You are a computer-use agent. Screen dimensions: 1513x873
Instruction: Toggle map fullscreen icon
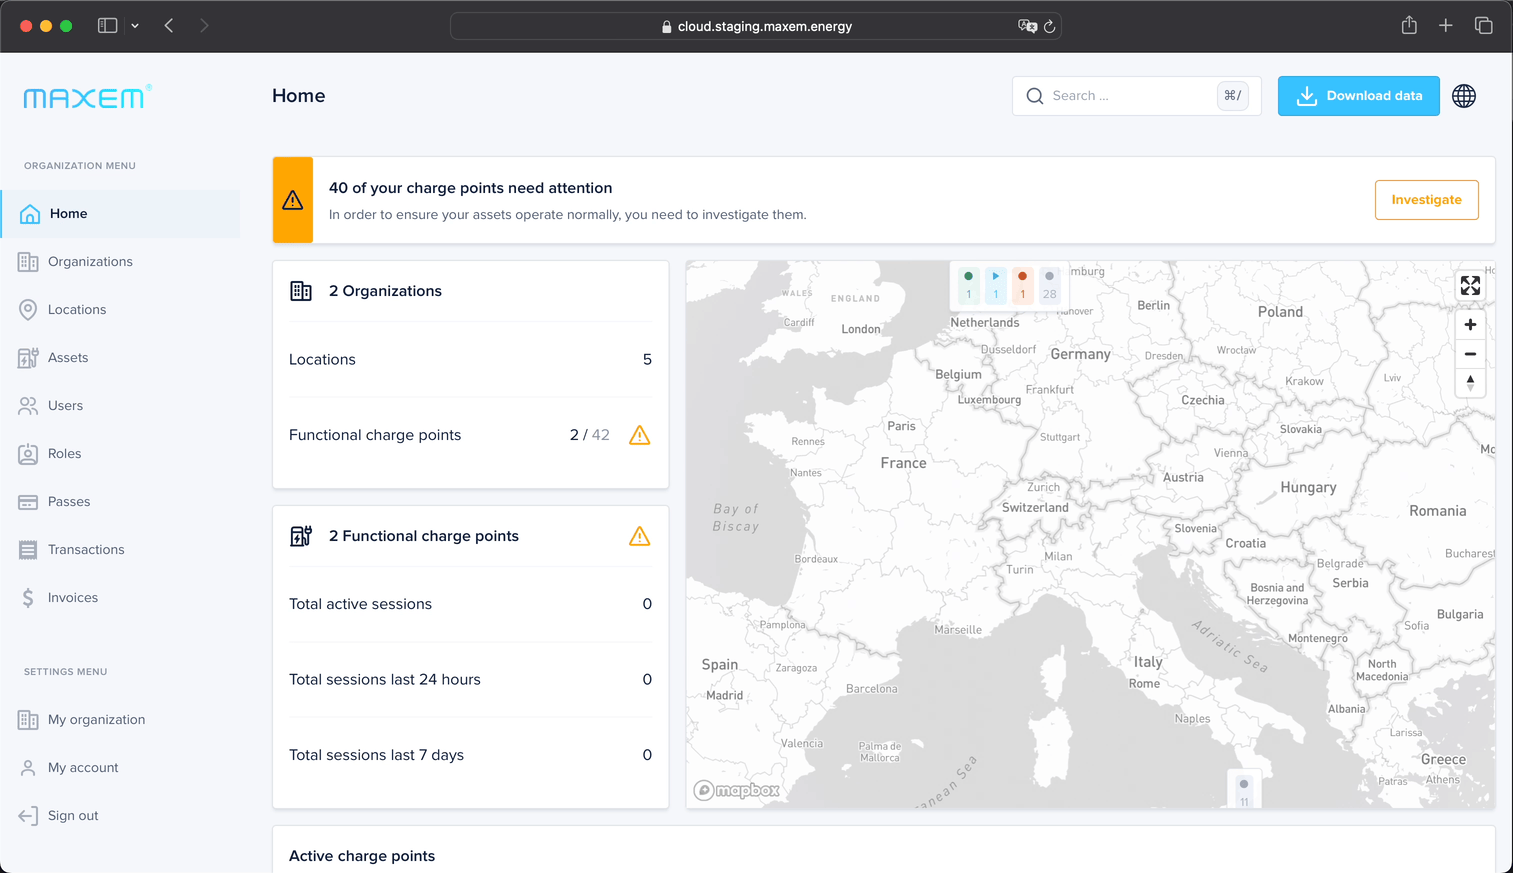[1470, 286]
